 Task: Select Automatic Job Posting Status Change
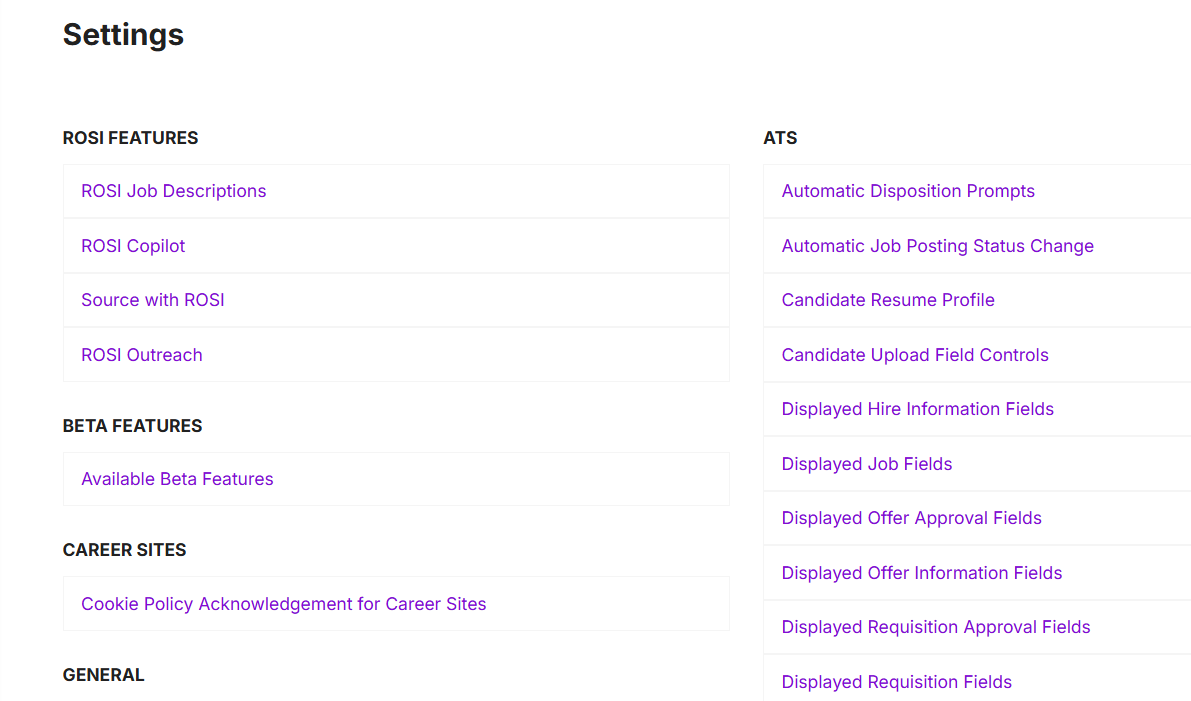(x=937, y=246)
